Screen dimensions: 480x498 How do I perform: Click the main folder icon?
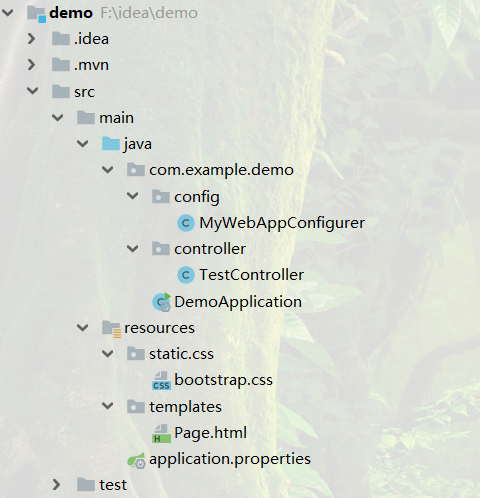86,118
